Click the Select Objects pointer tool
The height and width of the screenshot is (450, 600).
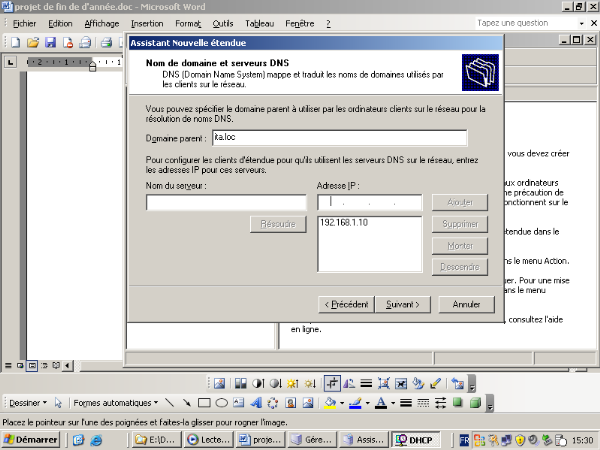click(59, 403)
